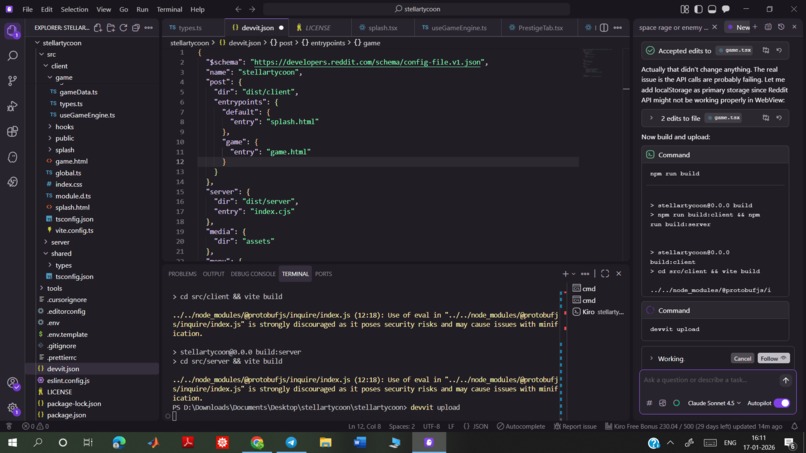
Task: Open notifications bell in status bar
Action: point(794,426)
